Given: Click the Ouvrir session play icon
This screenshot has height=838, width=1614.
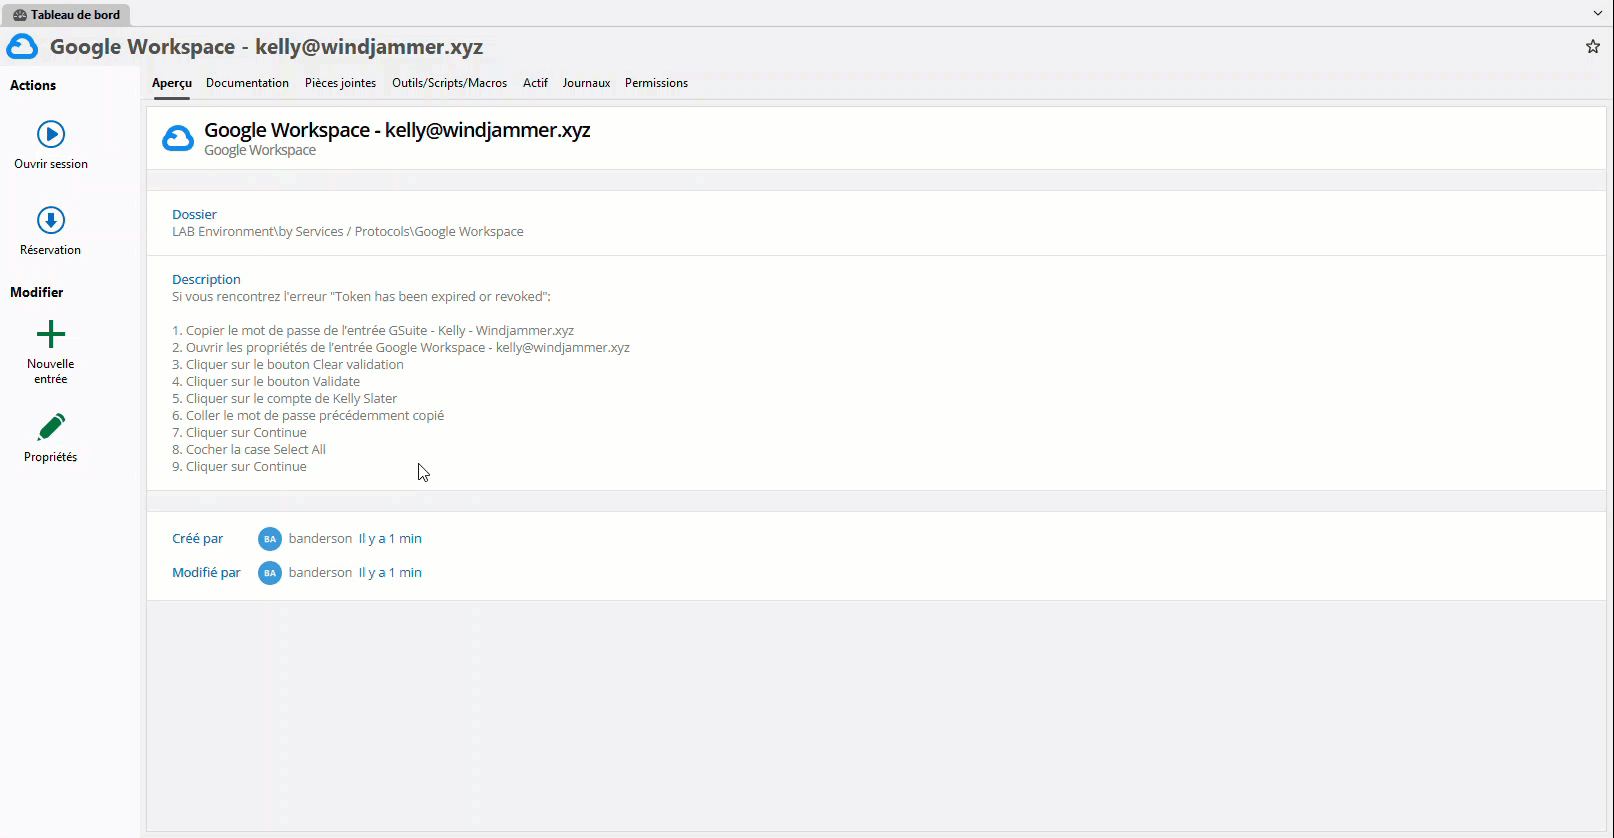Looking at the screenshot, I should tap(51, 134).
